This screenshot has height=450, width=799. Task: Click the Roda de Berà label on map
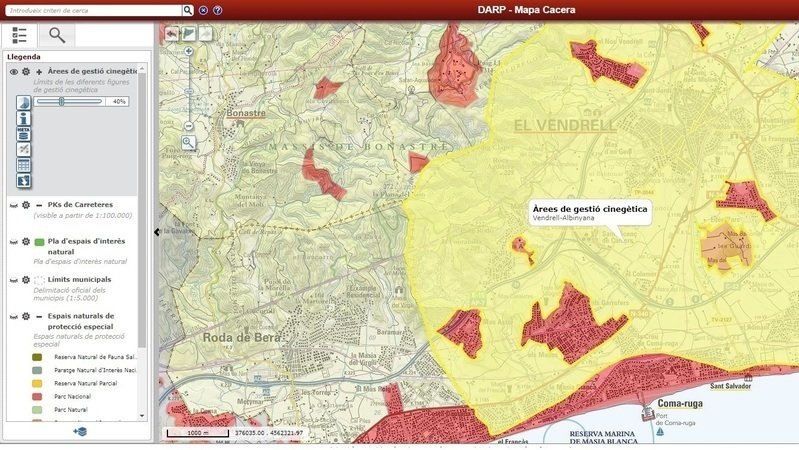tap(242, 337)
